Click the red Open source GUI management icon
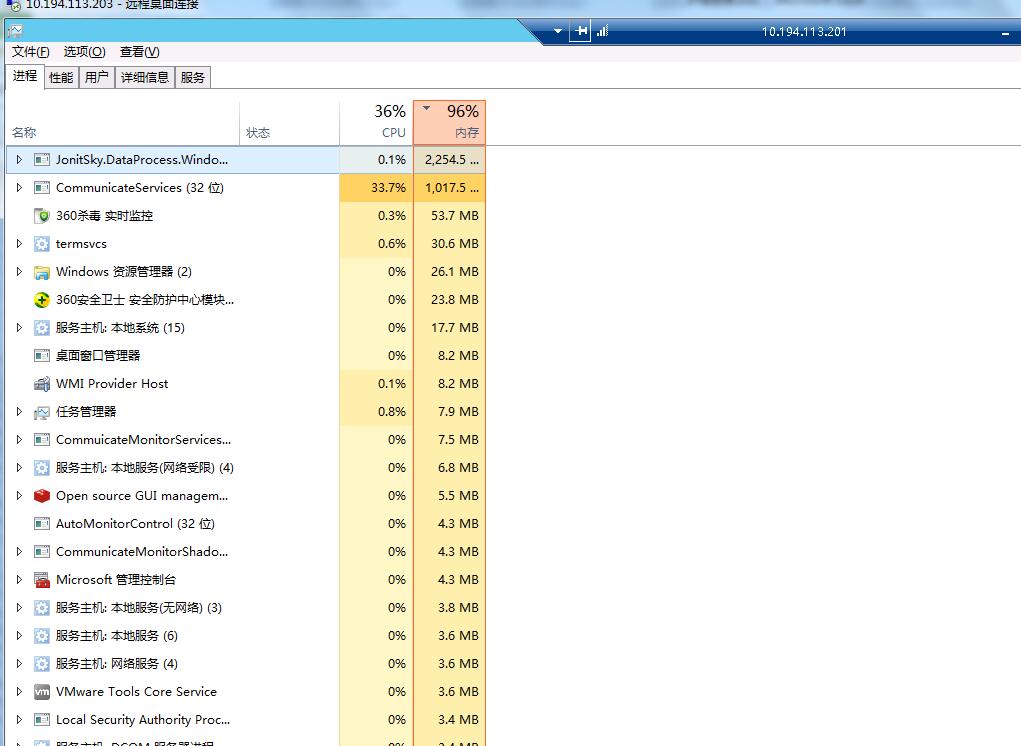 (x=42, y=495)
